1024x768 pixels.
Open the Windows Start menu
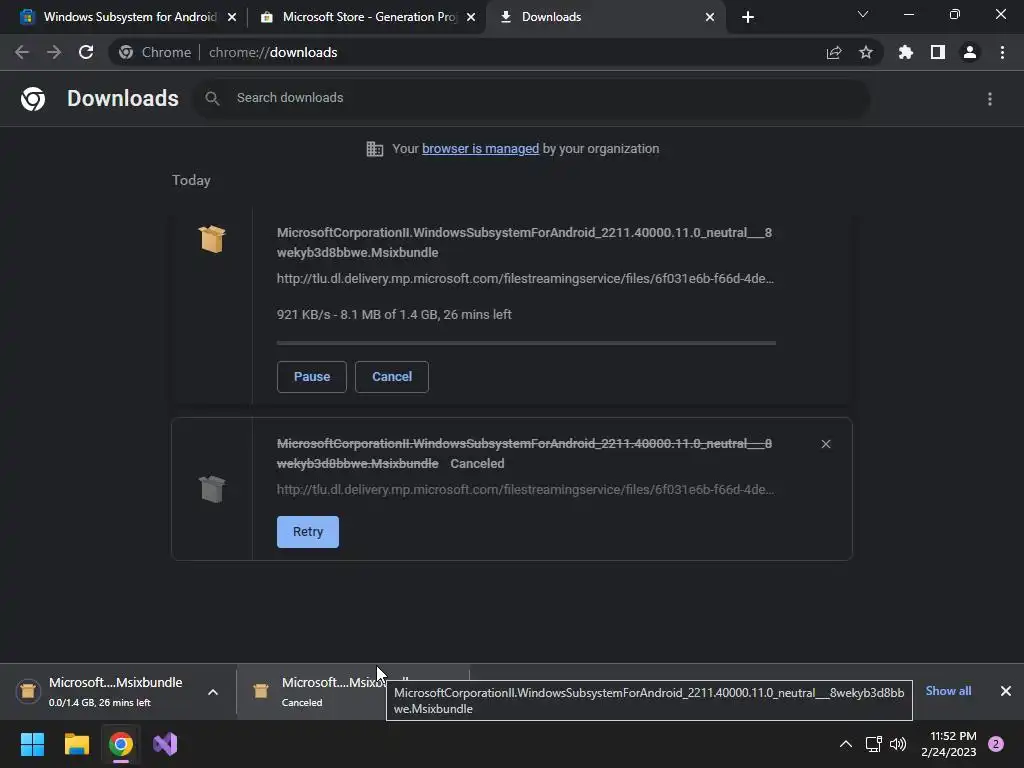coord(32,744)
